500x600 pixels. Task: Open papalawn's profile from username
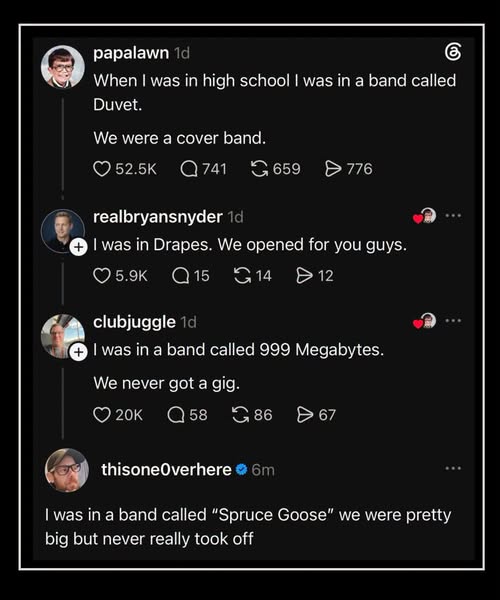[x=131, y=53]
